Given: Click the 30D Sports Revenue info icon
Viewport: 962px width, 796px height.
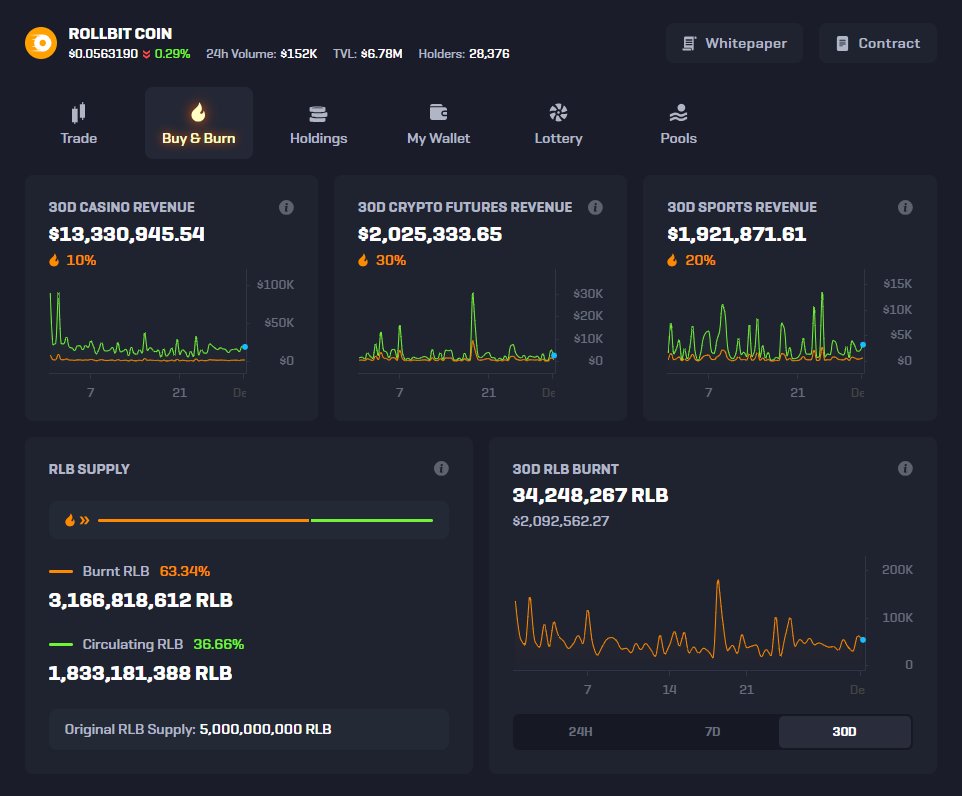Looking at the screenshot, I should 905,207.
